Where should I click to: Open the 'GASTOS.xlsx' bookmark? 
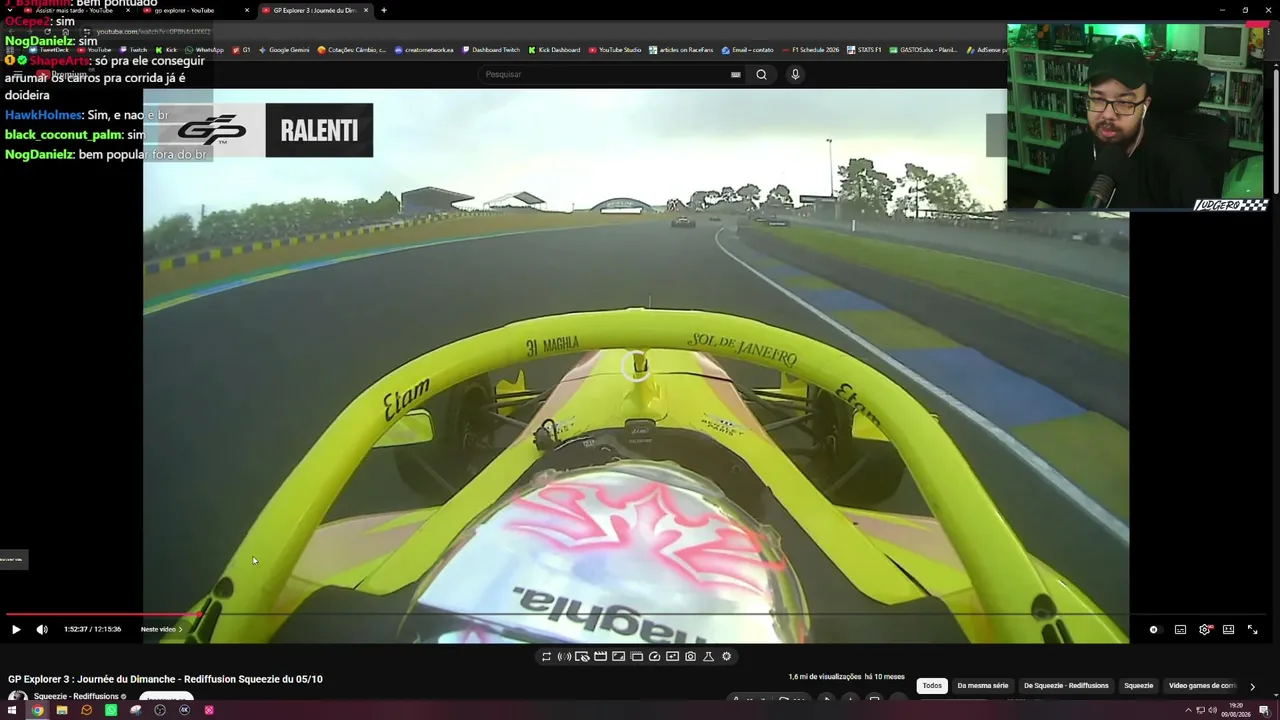[924, 50]
